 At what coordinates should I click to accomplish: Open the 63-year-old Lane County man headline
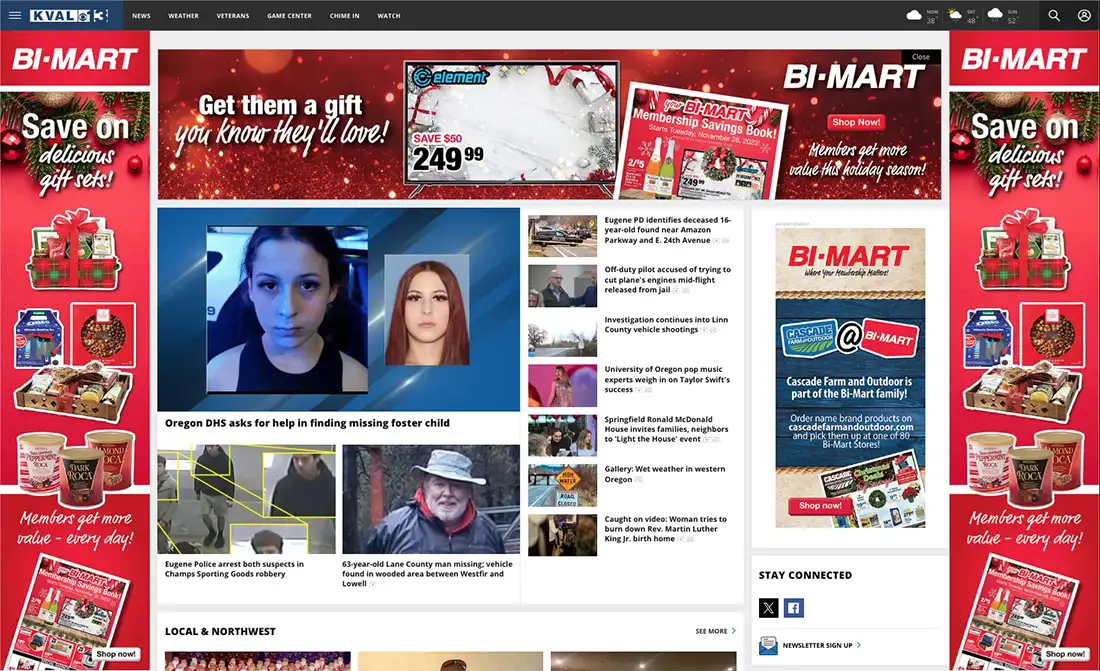[x=428, y=573]
